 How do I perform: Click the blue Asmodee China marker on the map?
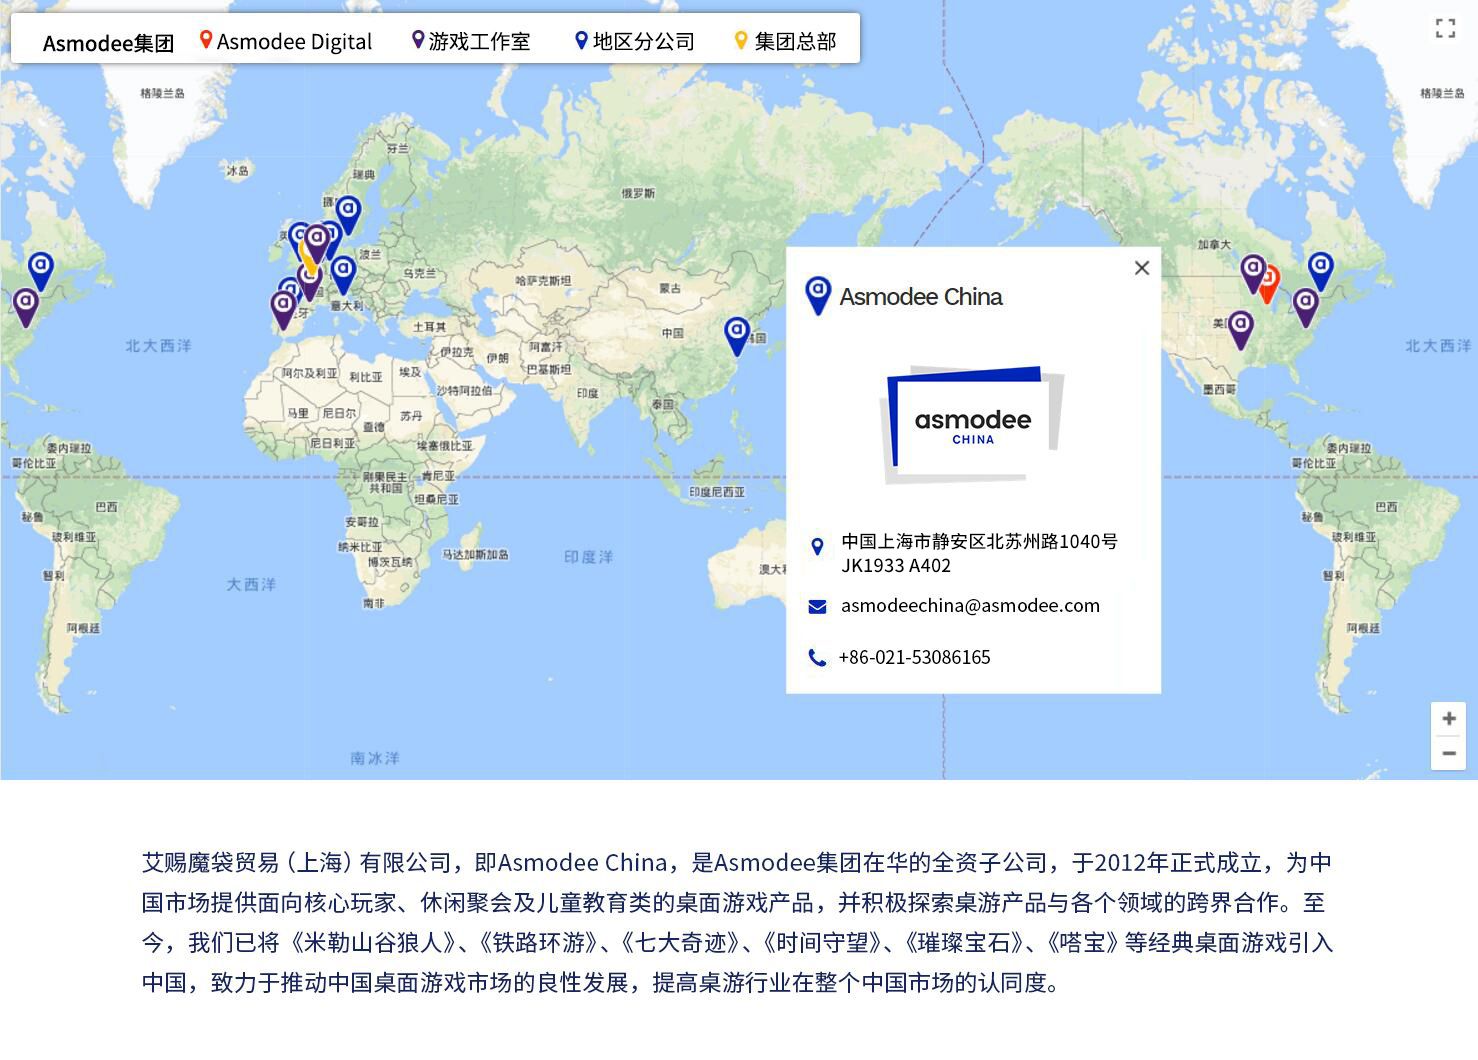[x=736, y=333]
